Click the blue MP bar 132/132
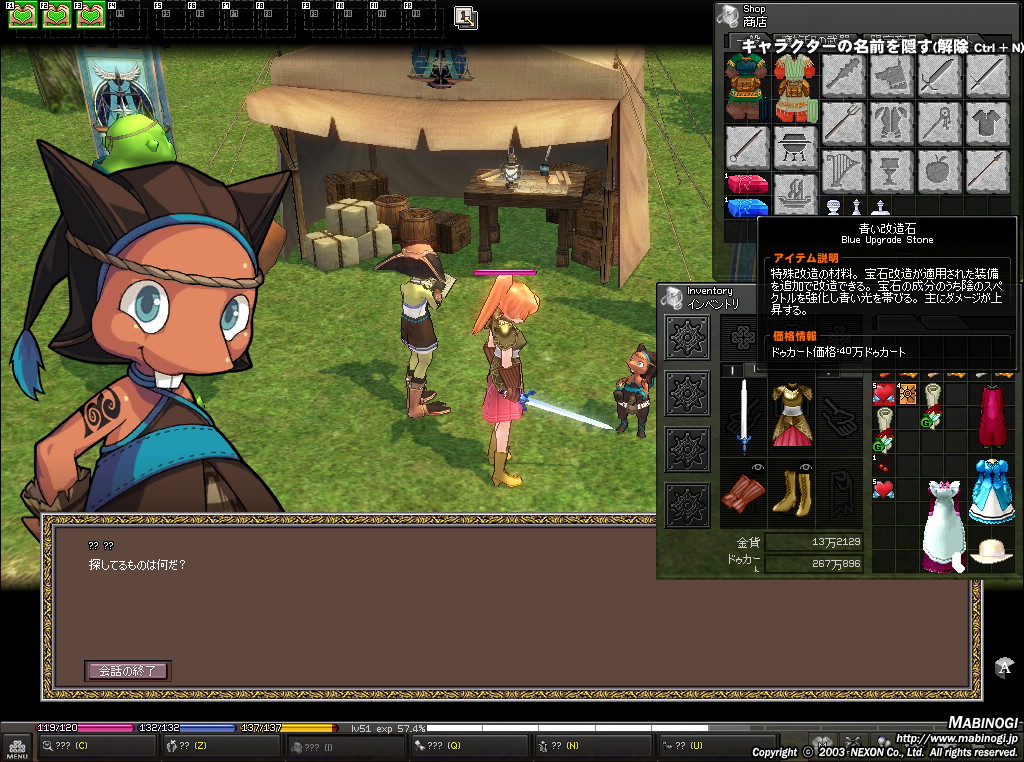The height and width of the screenshot is (762, 1024). [186, 727]
